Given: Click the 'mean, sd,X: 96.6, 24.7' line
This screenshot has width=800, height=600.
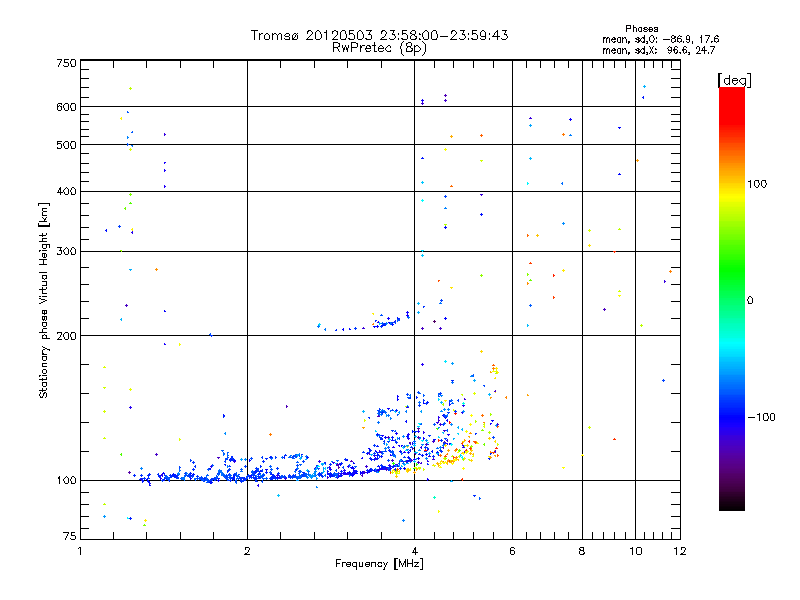Looking at the screenshot, I should (x=659, y=50).
